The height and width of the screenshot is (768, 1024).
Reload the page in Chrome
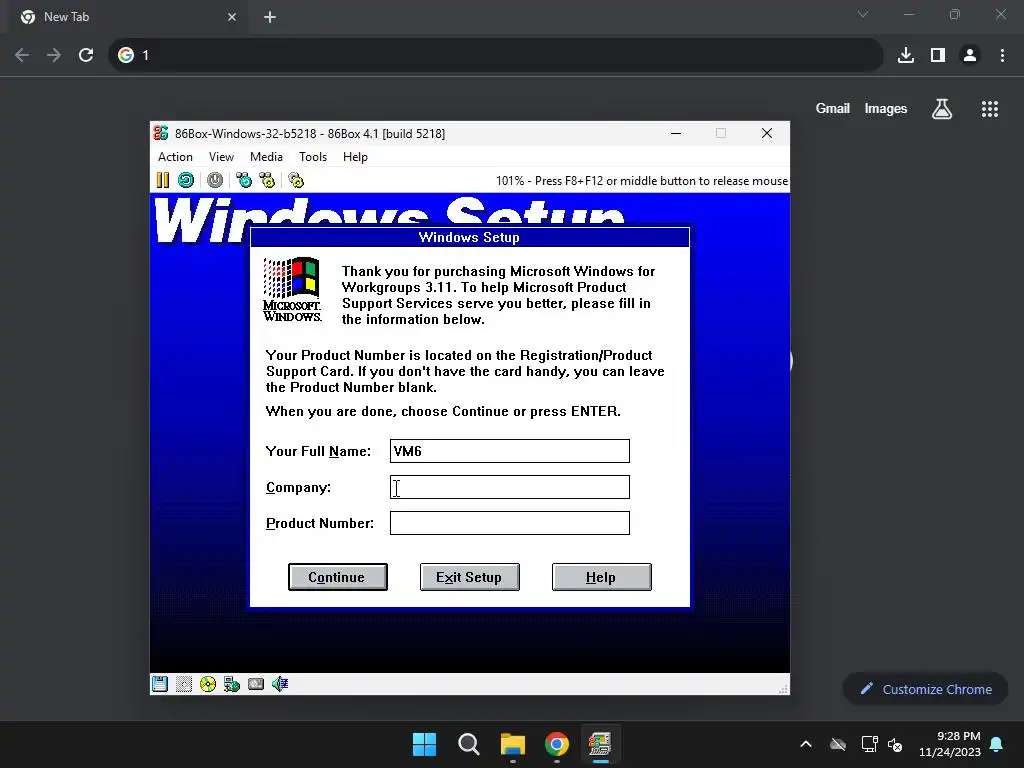(x=86, y=55)
